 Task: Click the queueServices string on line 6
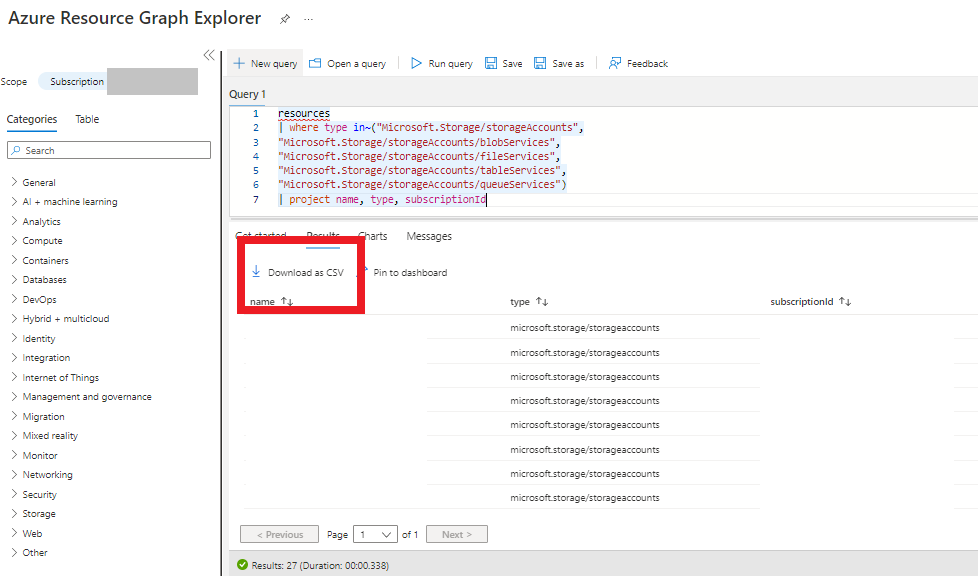[422, 185]
